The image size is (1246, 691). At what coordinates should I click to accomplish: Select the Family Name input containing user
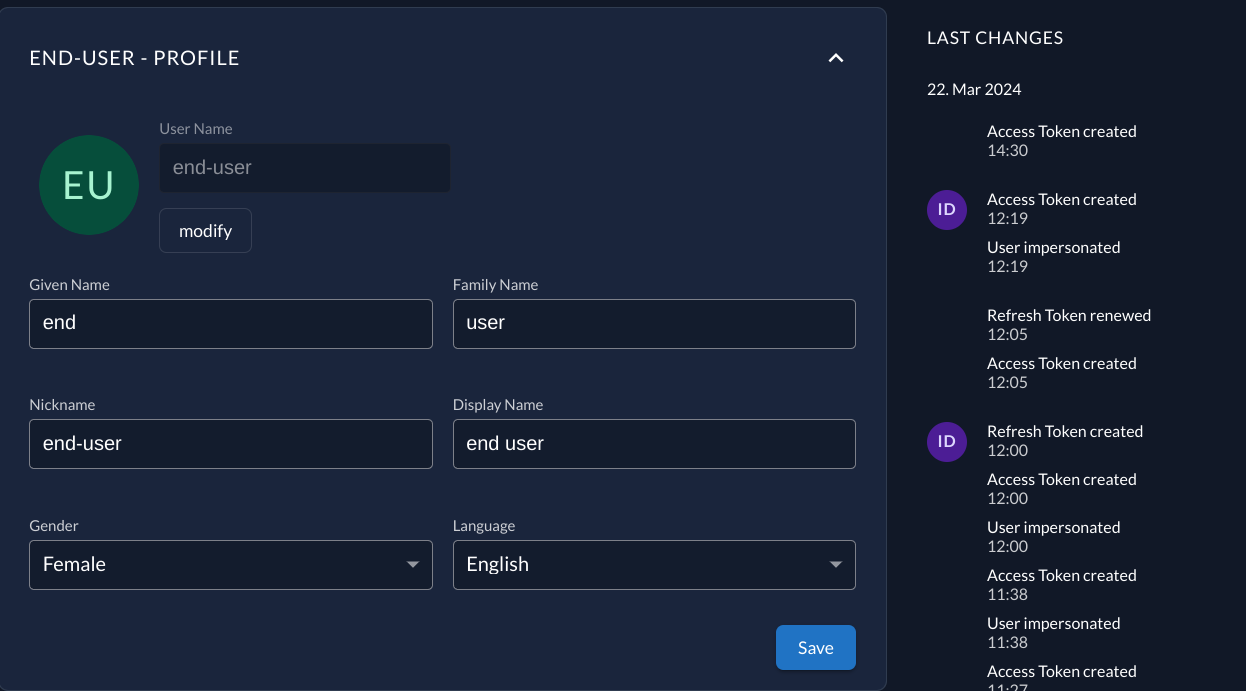coord(654,323)
